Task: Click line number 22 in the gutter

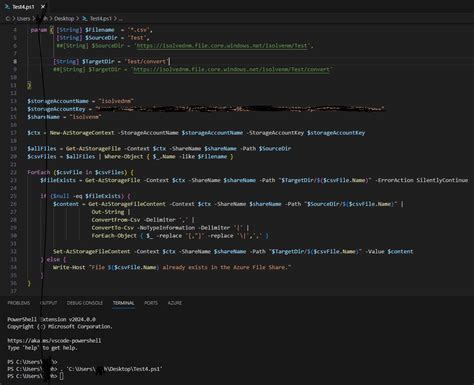Action: (x=13, y=172)
